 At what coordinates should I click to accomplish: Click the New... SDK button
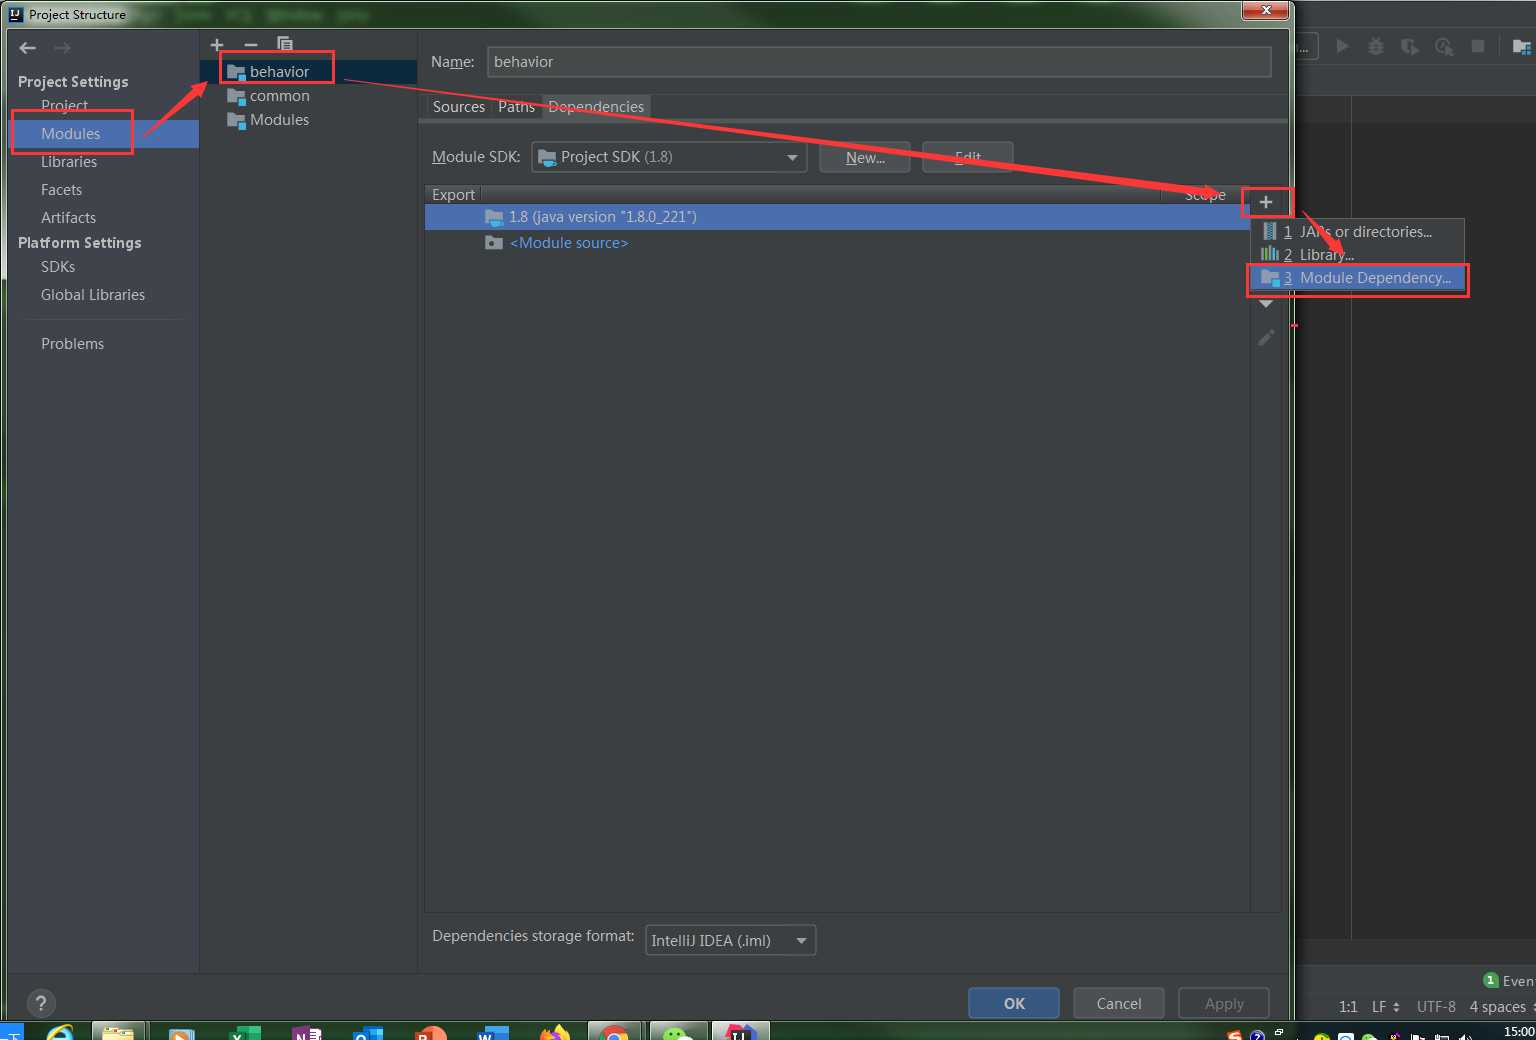[x=865, y=157]
